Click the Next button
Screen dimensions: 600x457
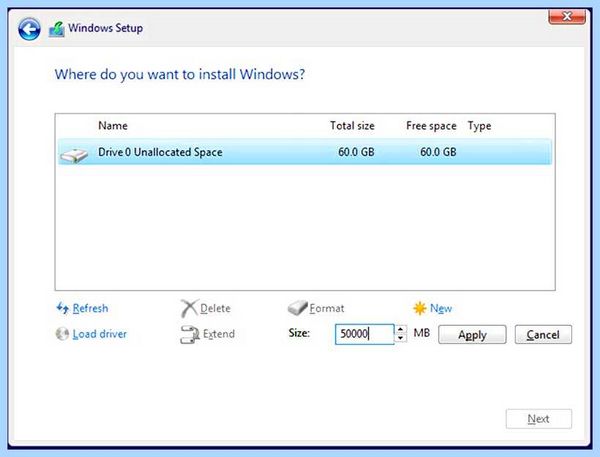(x=539, y=419)
